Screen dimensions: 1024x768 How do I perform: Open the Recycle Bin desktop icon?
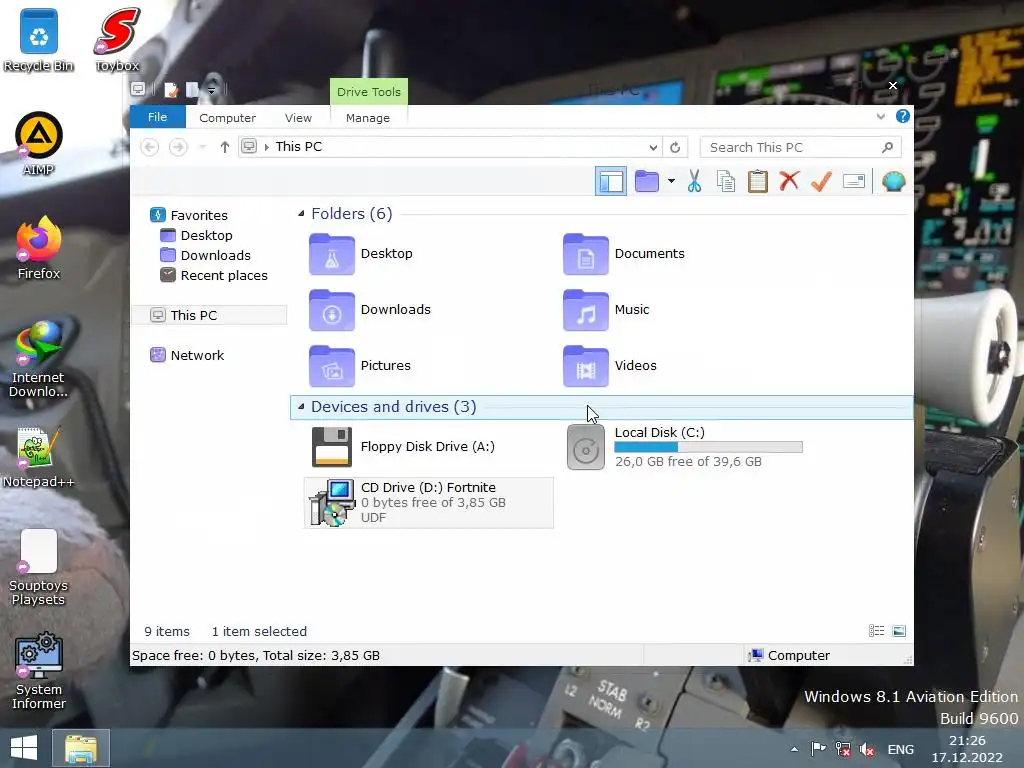[x=39, y=40]
